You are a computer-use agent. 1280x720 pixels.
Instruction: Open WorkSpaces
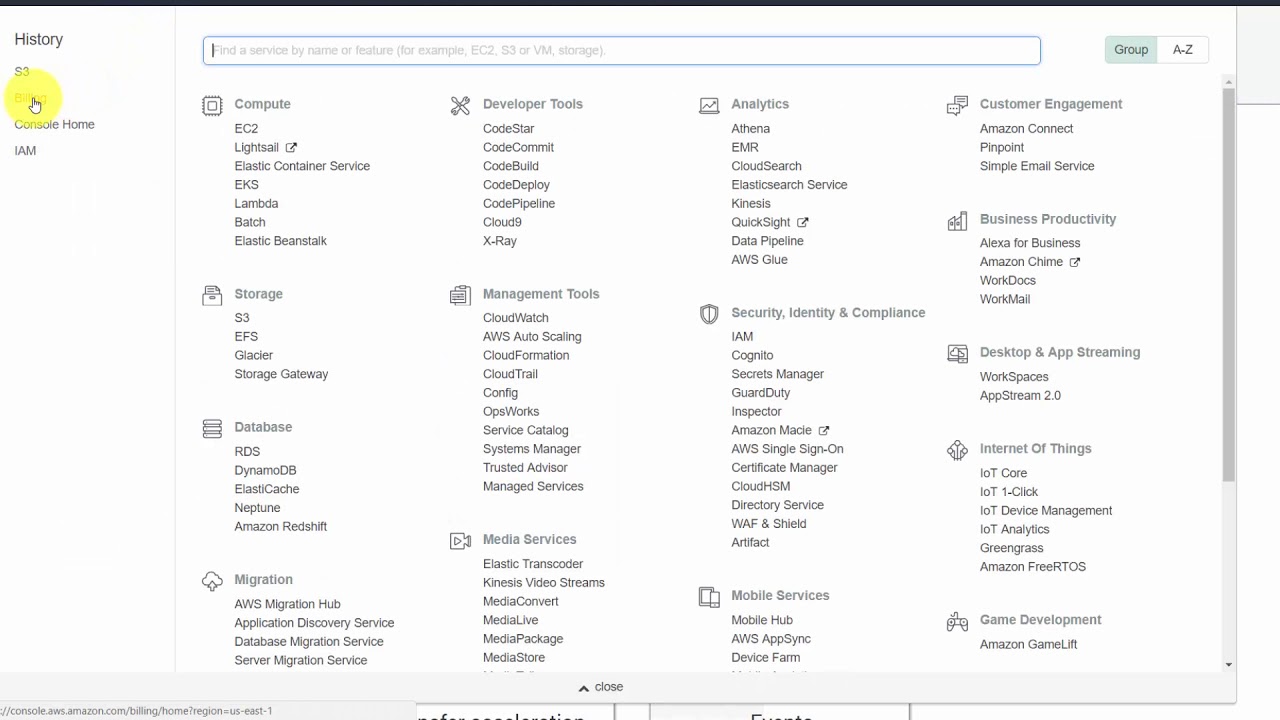point(1014,377)
